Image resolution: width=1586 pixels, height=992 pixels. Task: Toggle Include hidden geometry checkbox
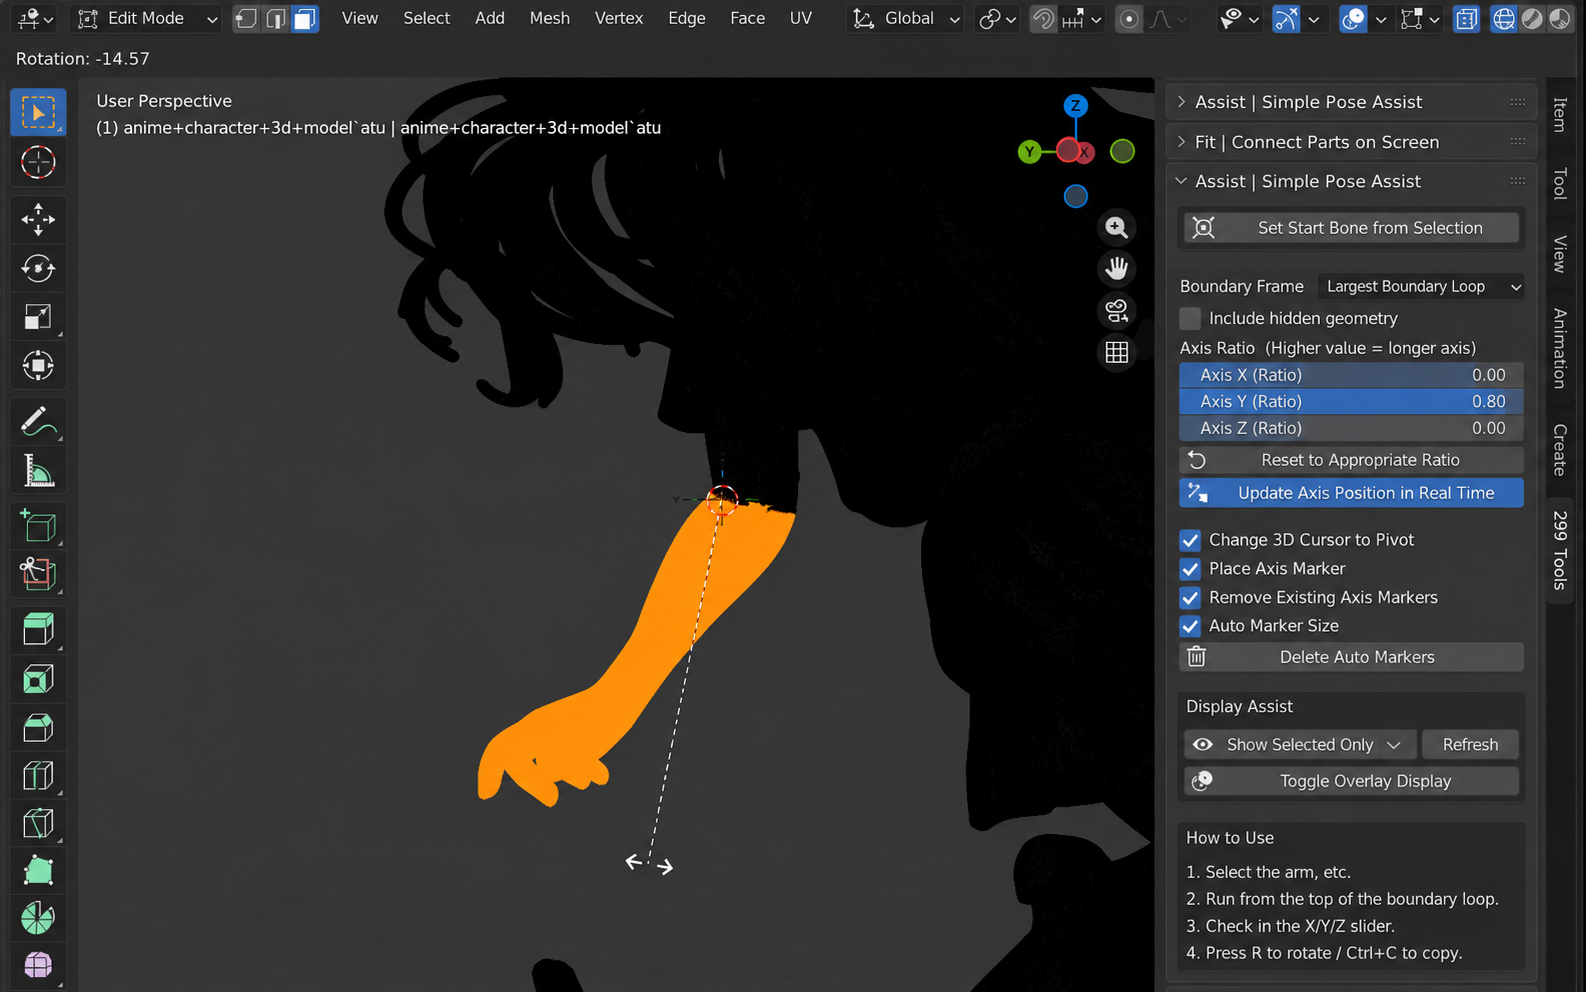[x=1190, y=318]
